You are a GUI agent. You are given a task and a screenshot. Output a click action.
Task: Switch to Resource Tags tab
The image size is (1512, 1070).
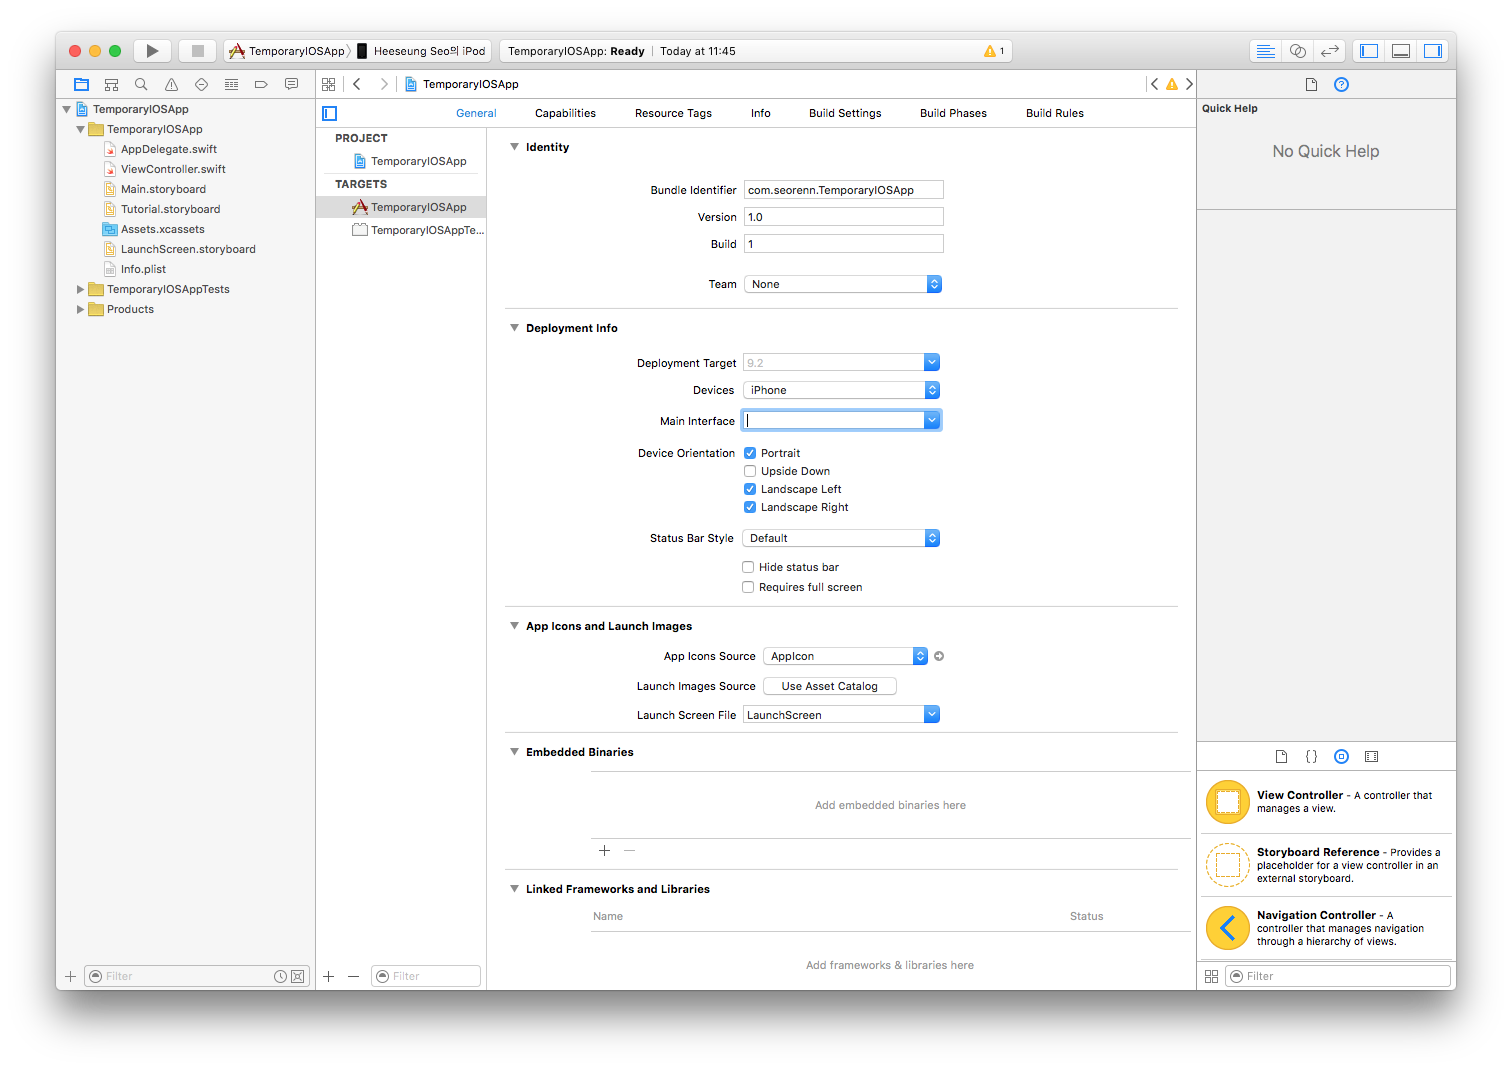click(673, 113)
